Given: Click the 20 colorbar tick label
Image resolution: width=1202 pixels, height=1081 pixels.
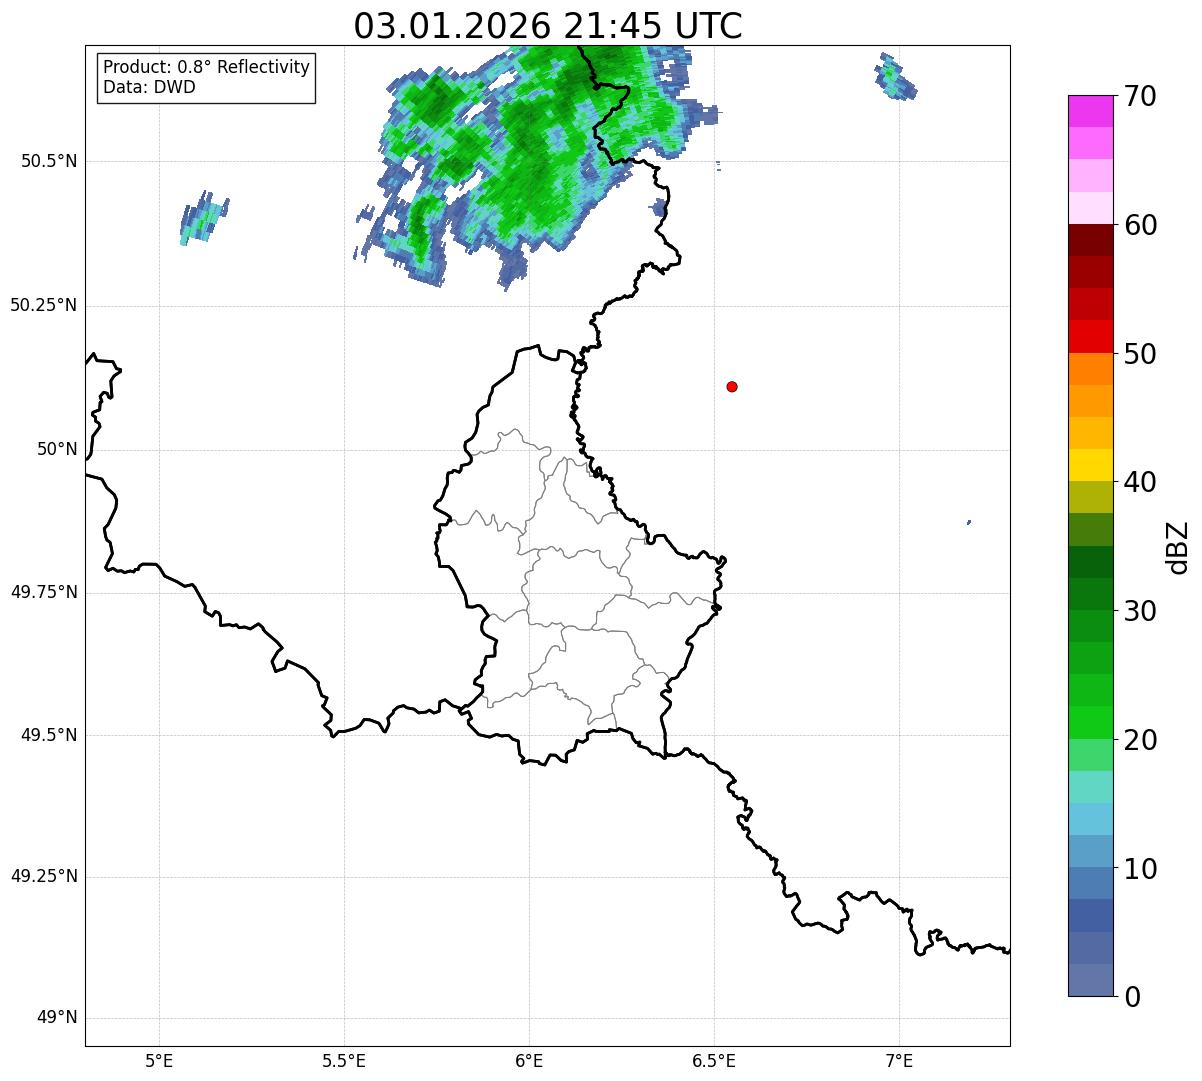Looking at the screenshot, I should (1140, 740).
